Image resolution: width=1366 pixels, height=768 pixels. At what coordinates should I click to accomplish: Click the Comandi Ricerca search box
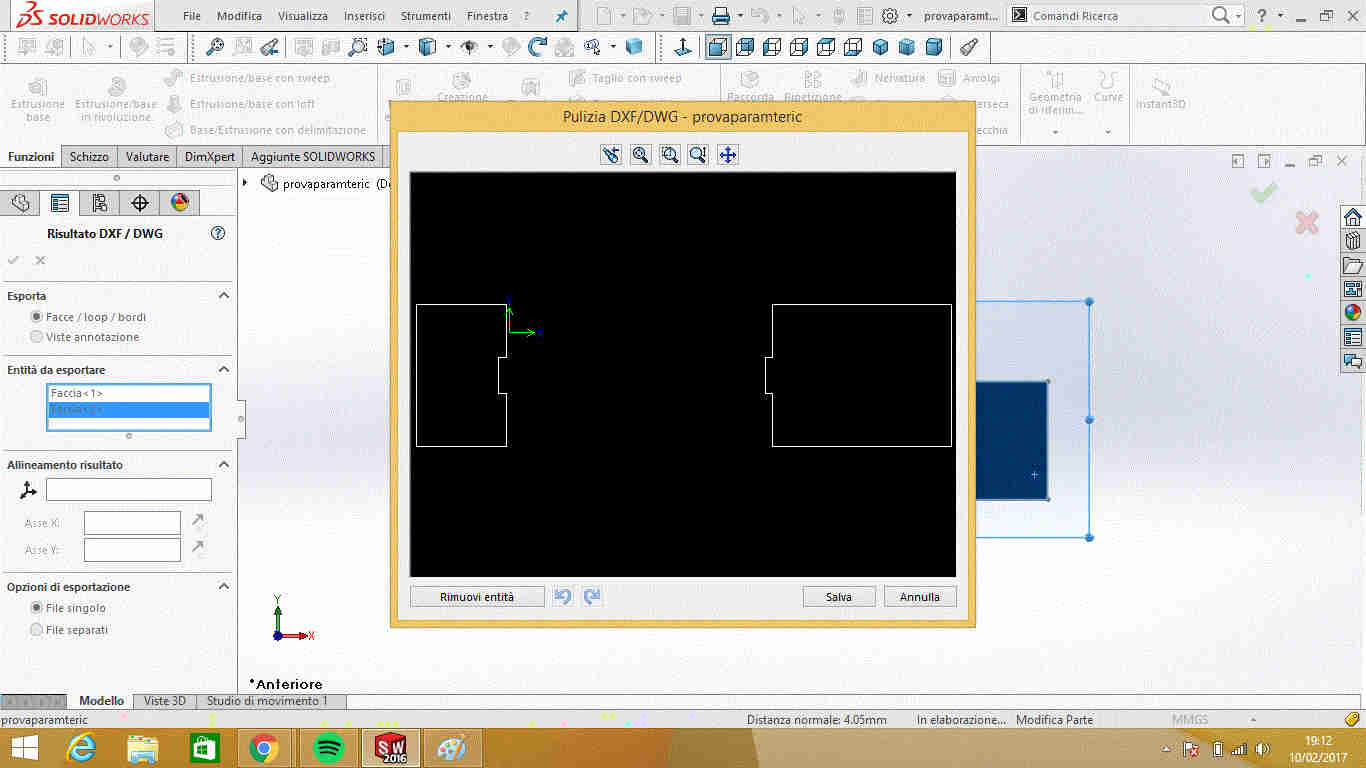pyautogui.click(x=1117, y=16)
